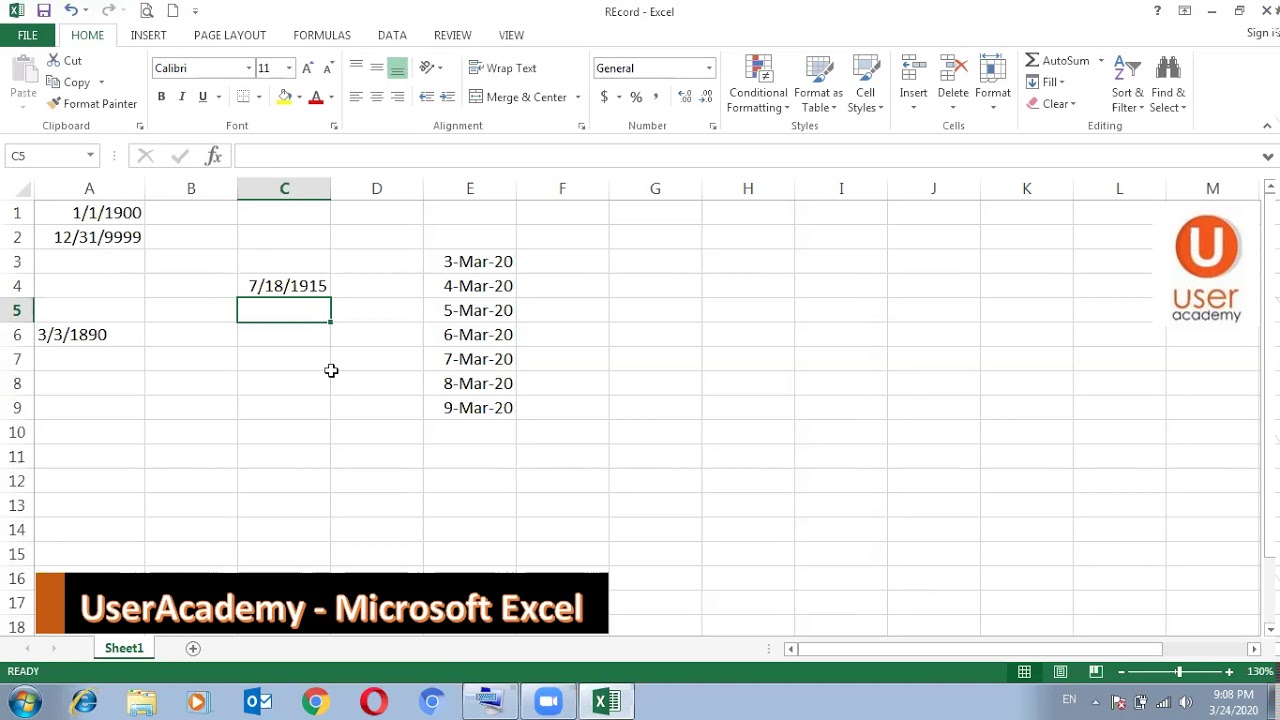Select cell containing 7/18/1915
This screenshot has width=1280, height=720.
pos(284,286)
